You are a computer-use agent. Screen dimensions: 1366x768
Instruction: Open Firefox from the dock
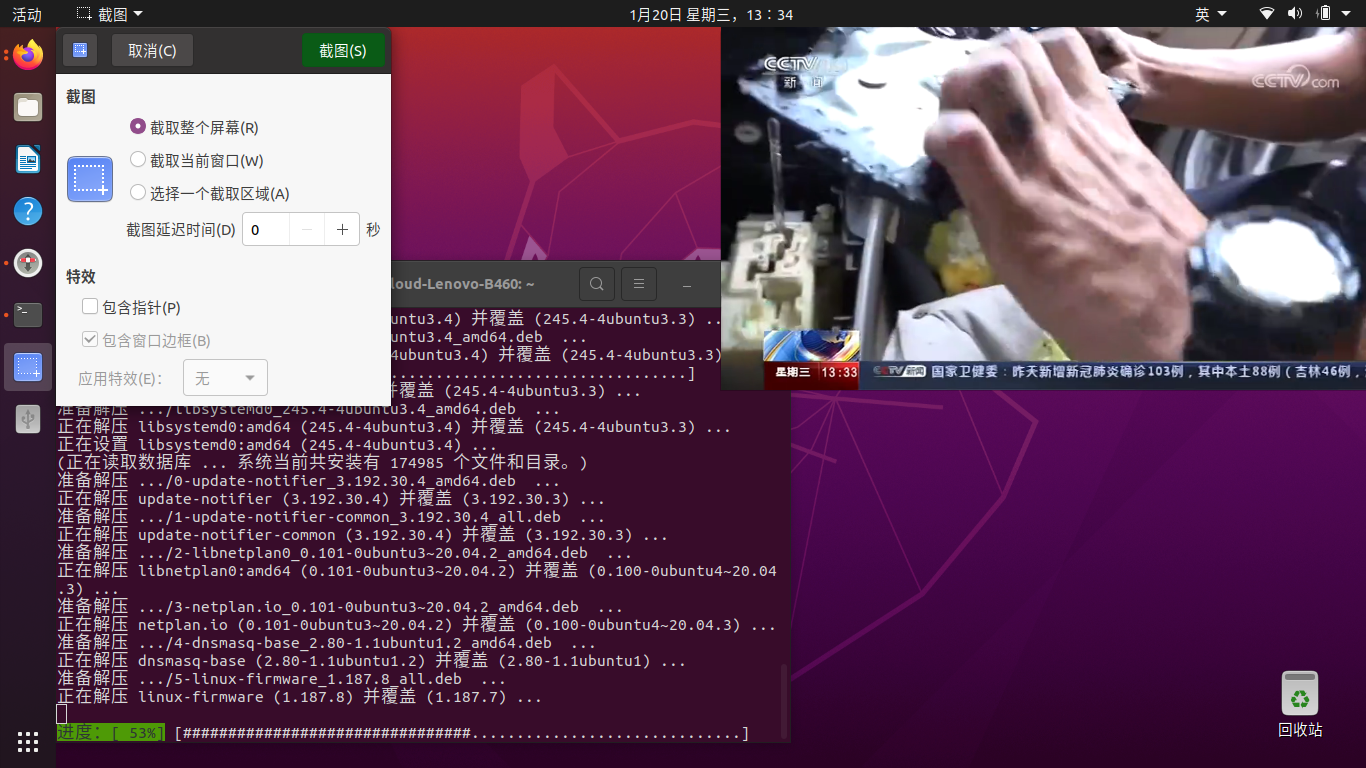point(28,54)
